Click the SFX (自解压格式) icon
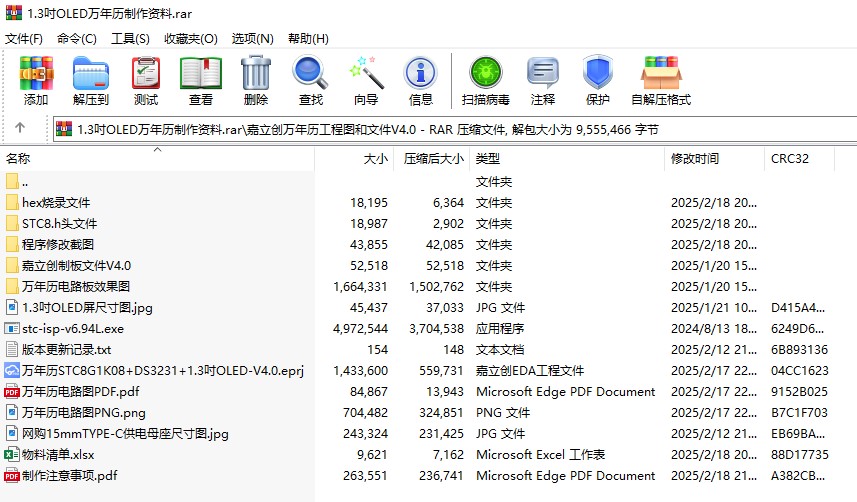Viewport: 857px width, 502px height. click(661, 73)
